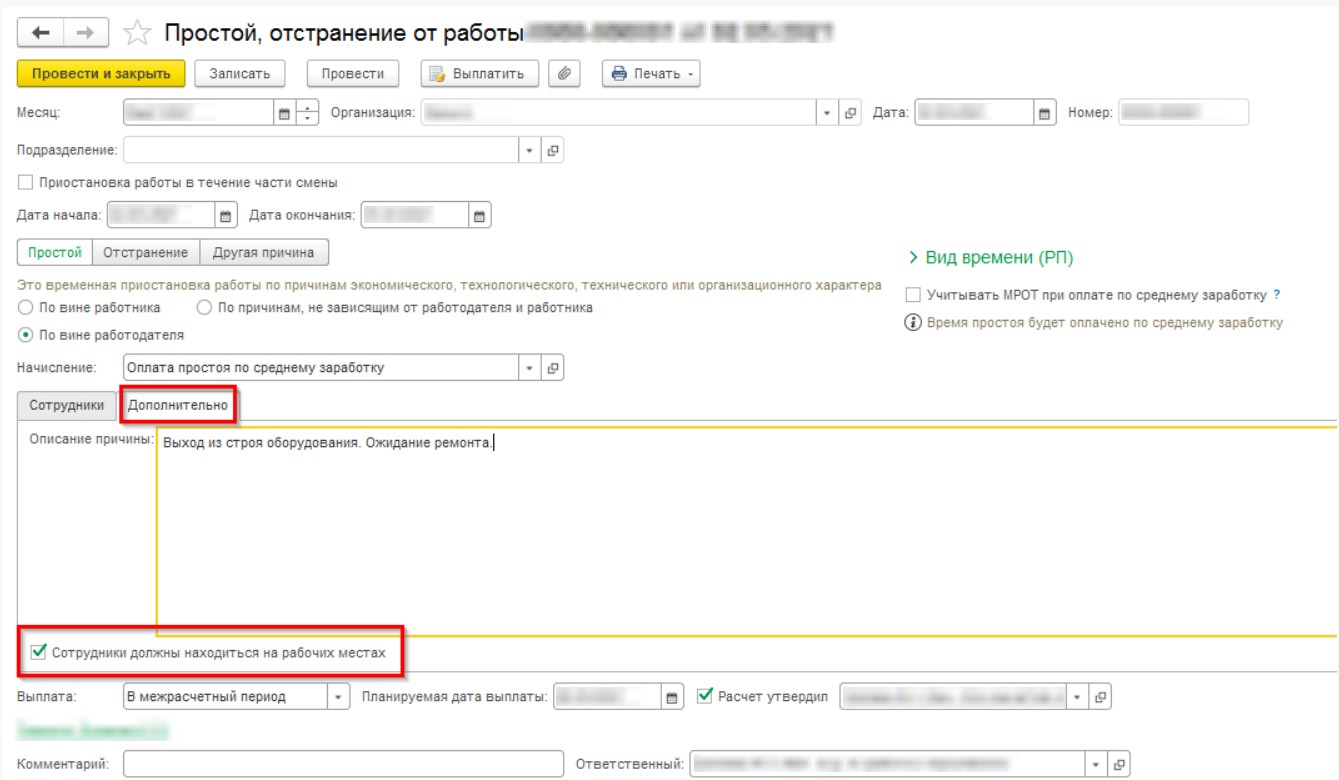
Task: Switch to the Простой mode tab
Action: click(55, 252)
